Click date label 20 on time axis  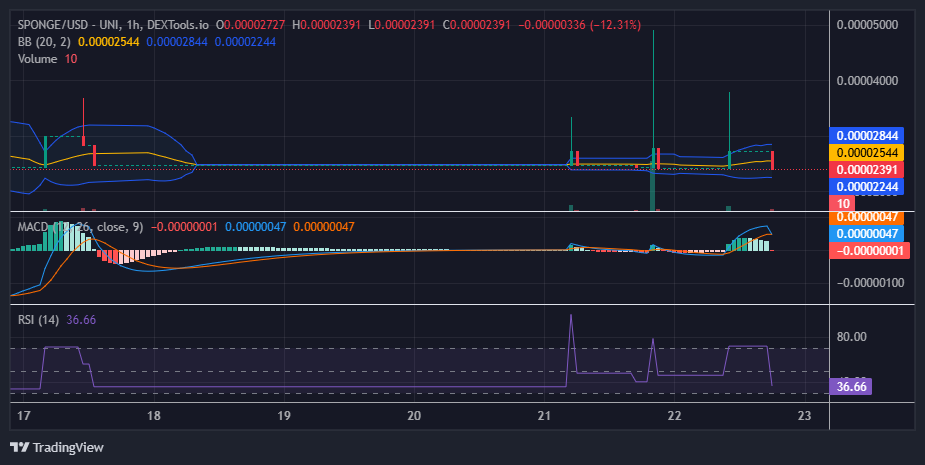click(x=414, y=416)
